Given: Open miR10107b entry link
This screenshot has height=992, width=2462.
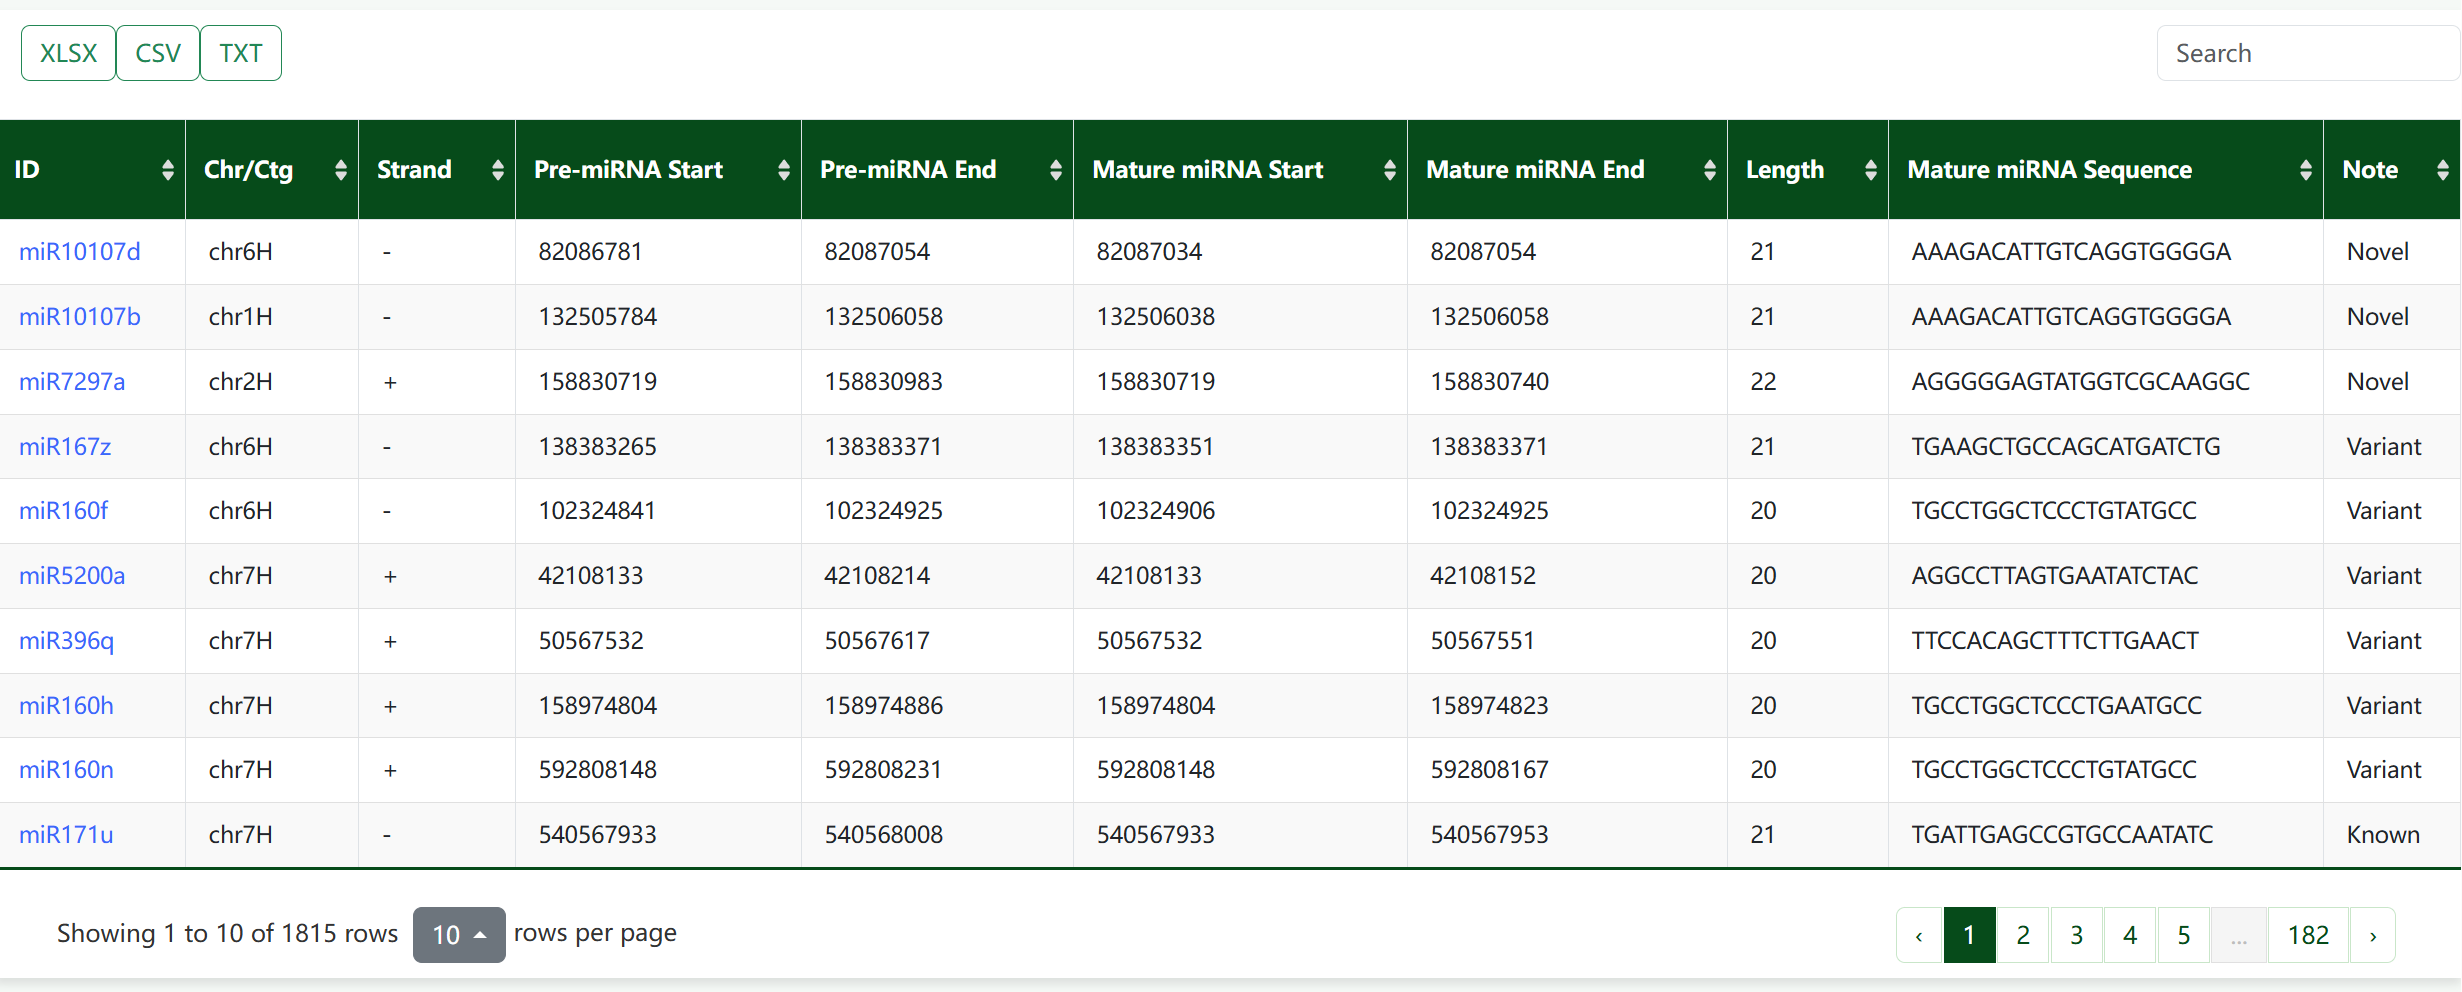Looking at the screenshot, I should pos(80,317).
